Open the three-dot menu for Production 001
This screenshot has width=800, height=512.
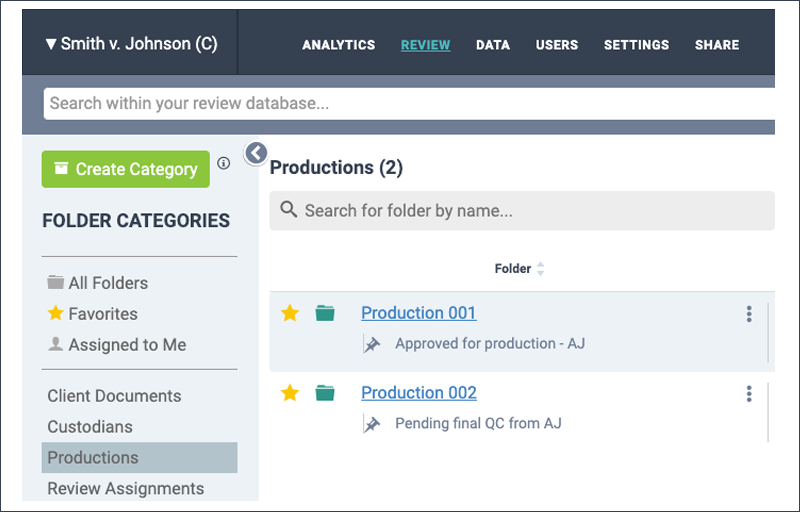coord(749,314)
